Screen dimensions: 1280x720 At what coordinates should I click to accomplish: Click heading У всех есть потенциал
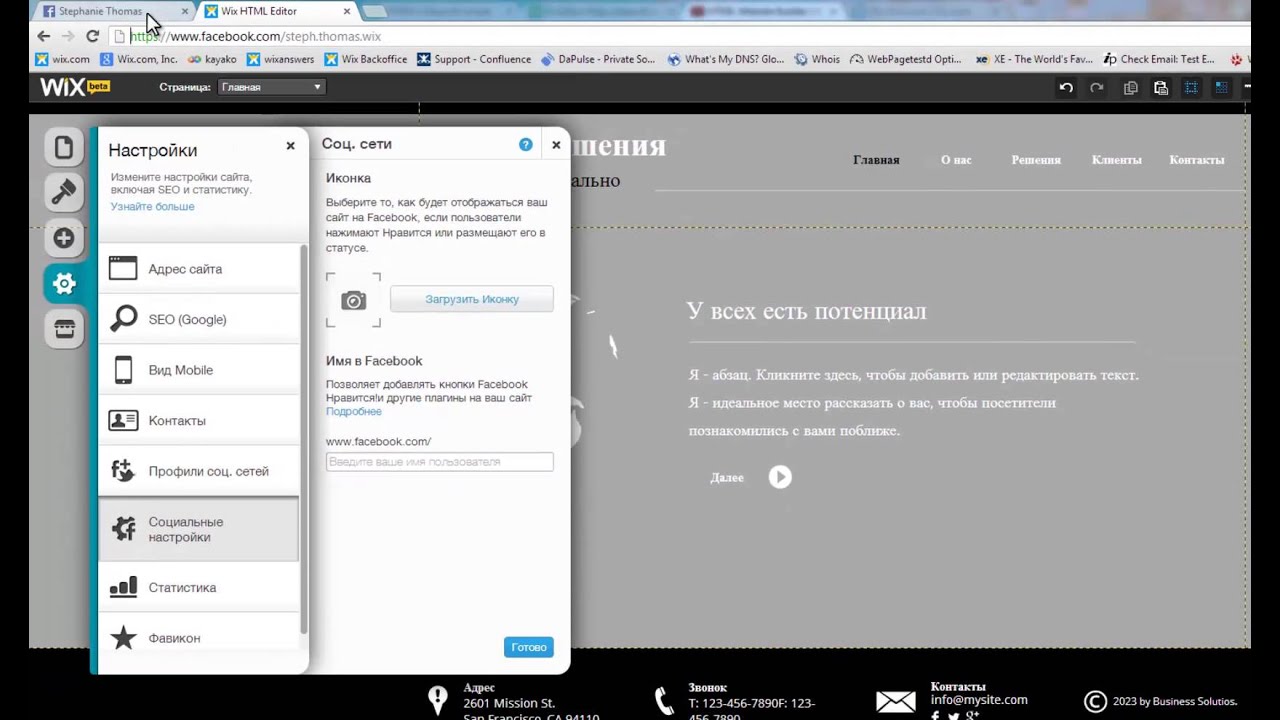(x=807, y=311)
